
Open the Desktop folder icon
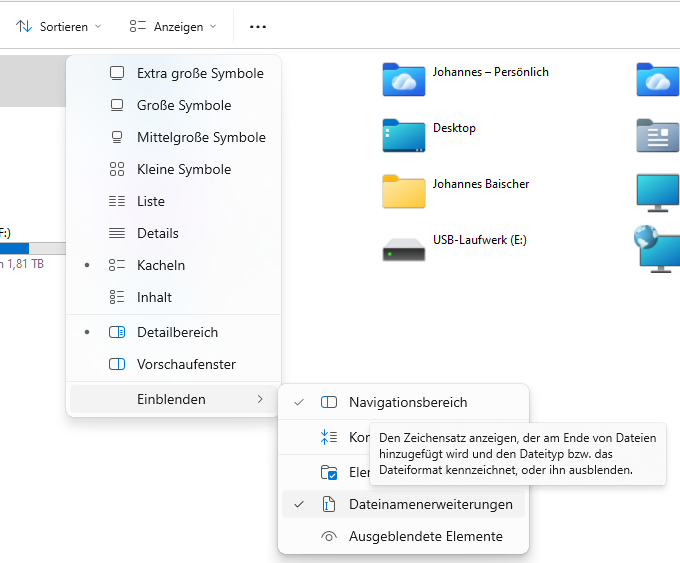tap(403, 135)
